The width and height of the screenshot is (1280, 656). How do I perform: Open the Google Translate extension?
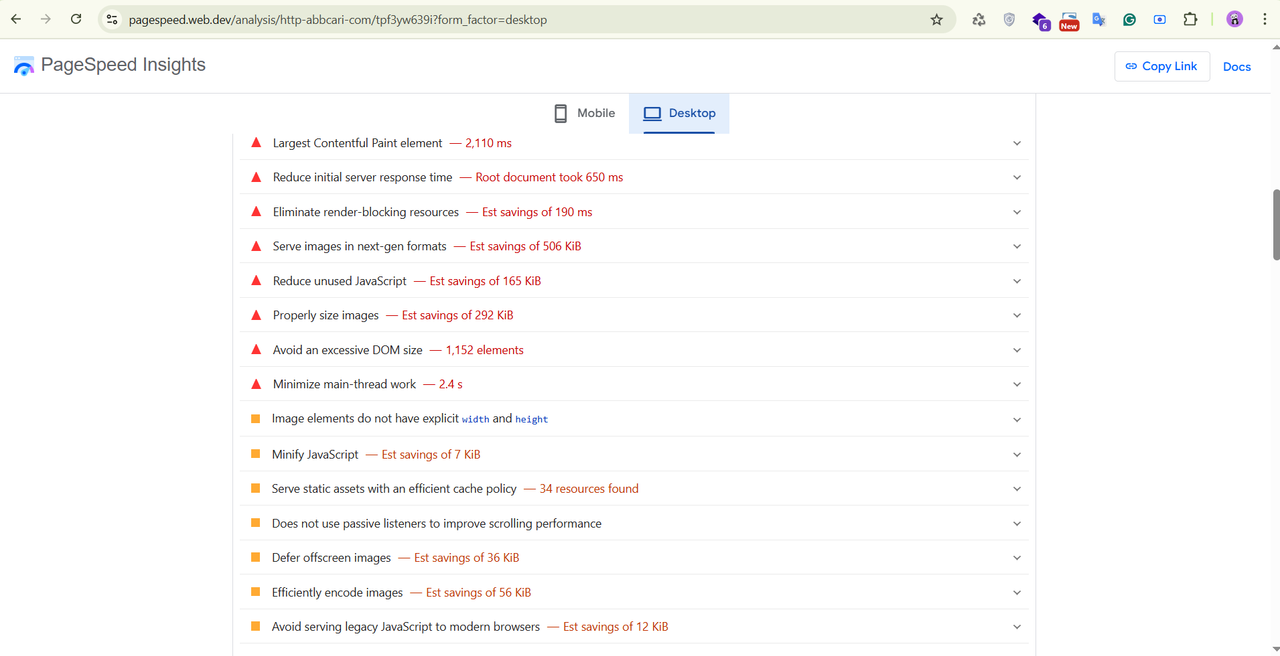click(x=1099, y=19)
